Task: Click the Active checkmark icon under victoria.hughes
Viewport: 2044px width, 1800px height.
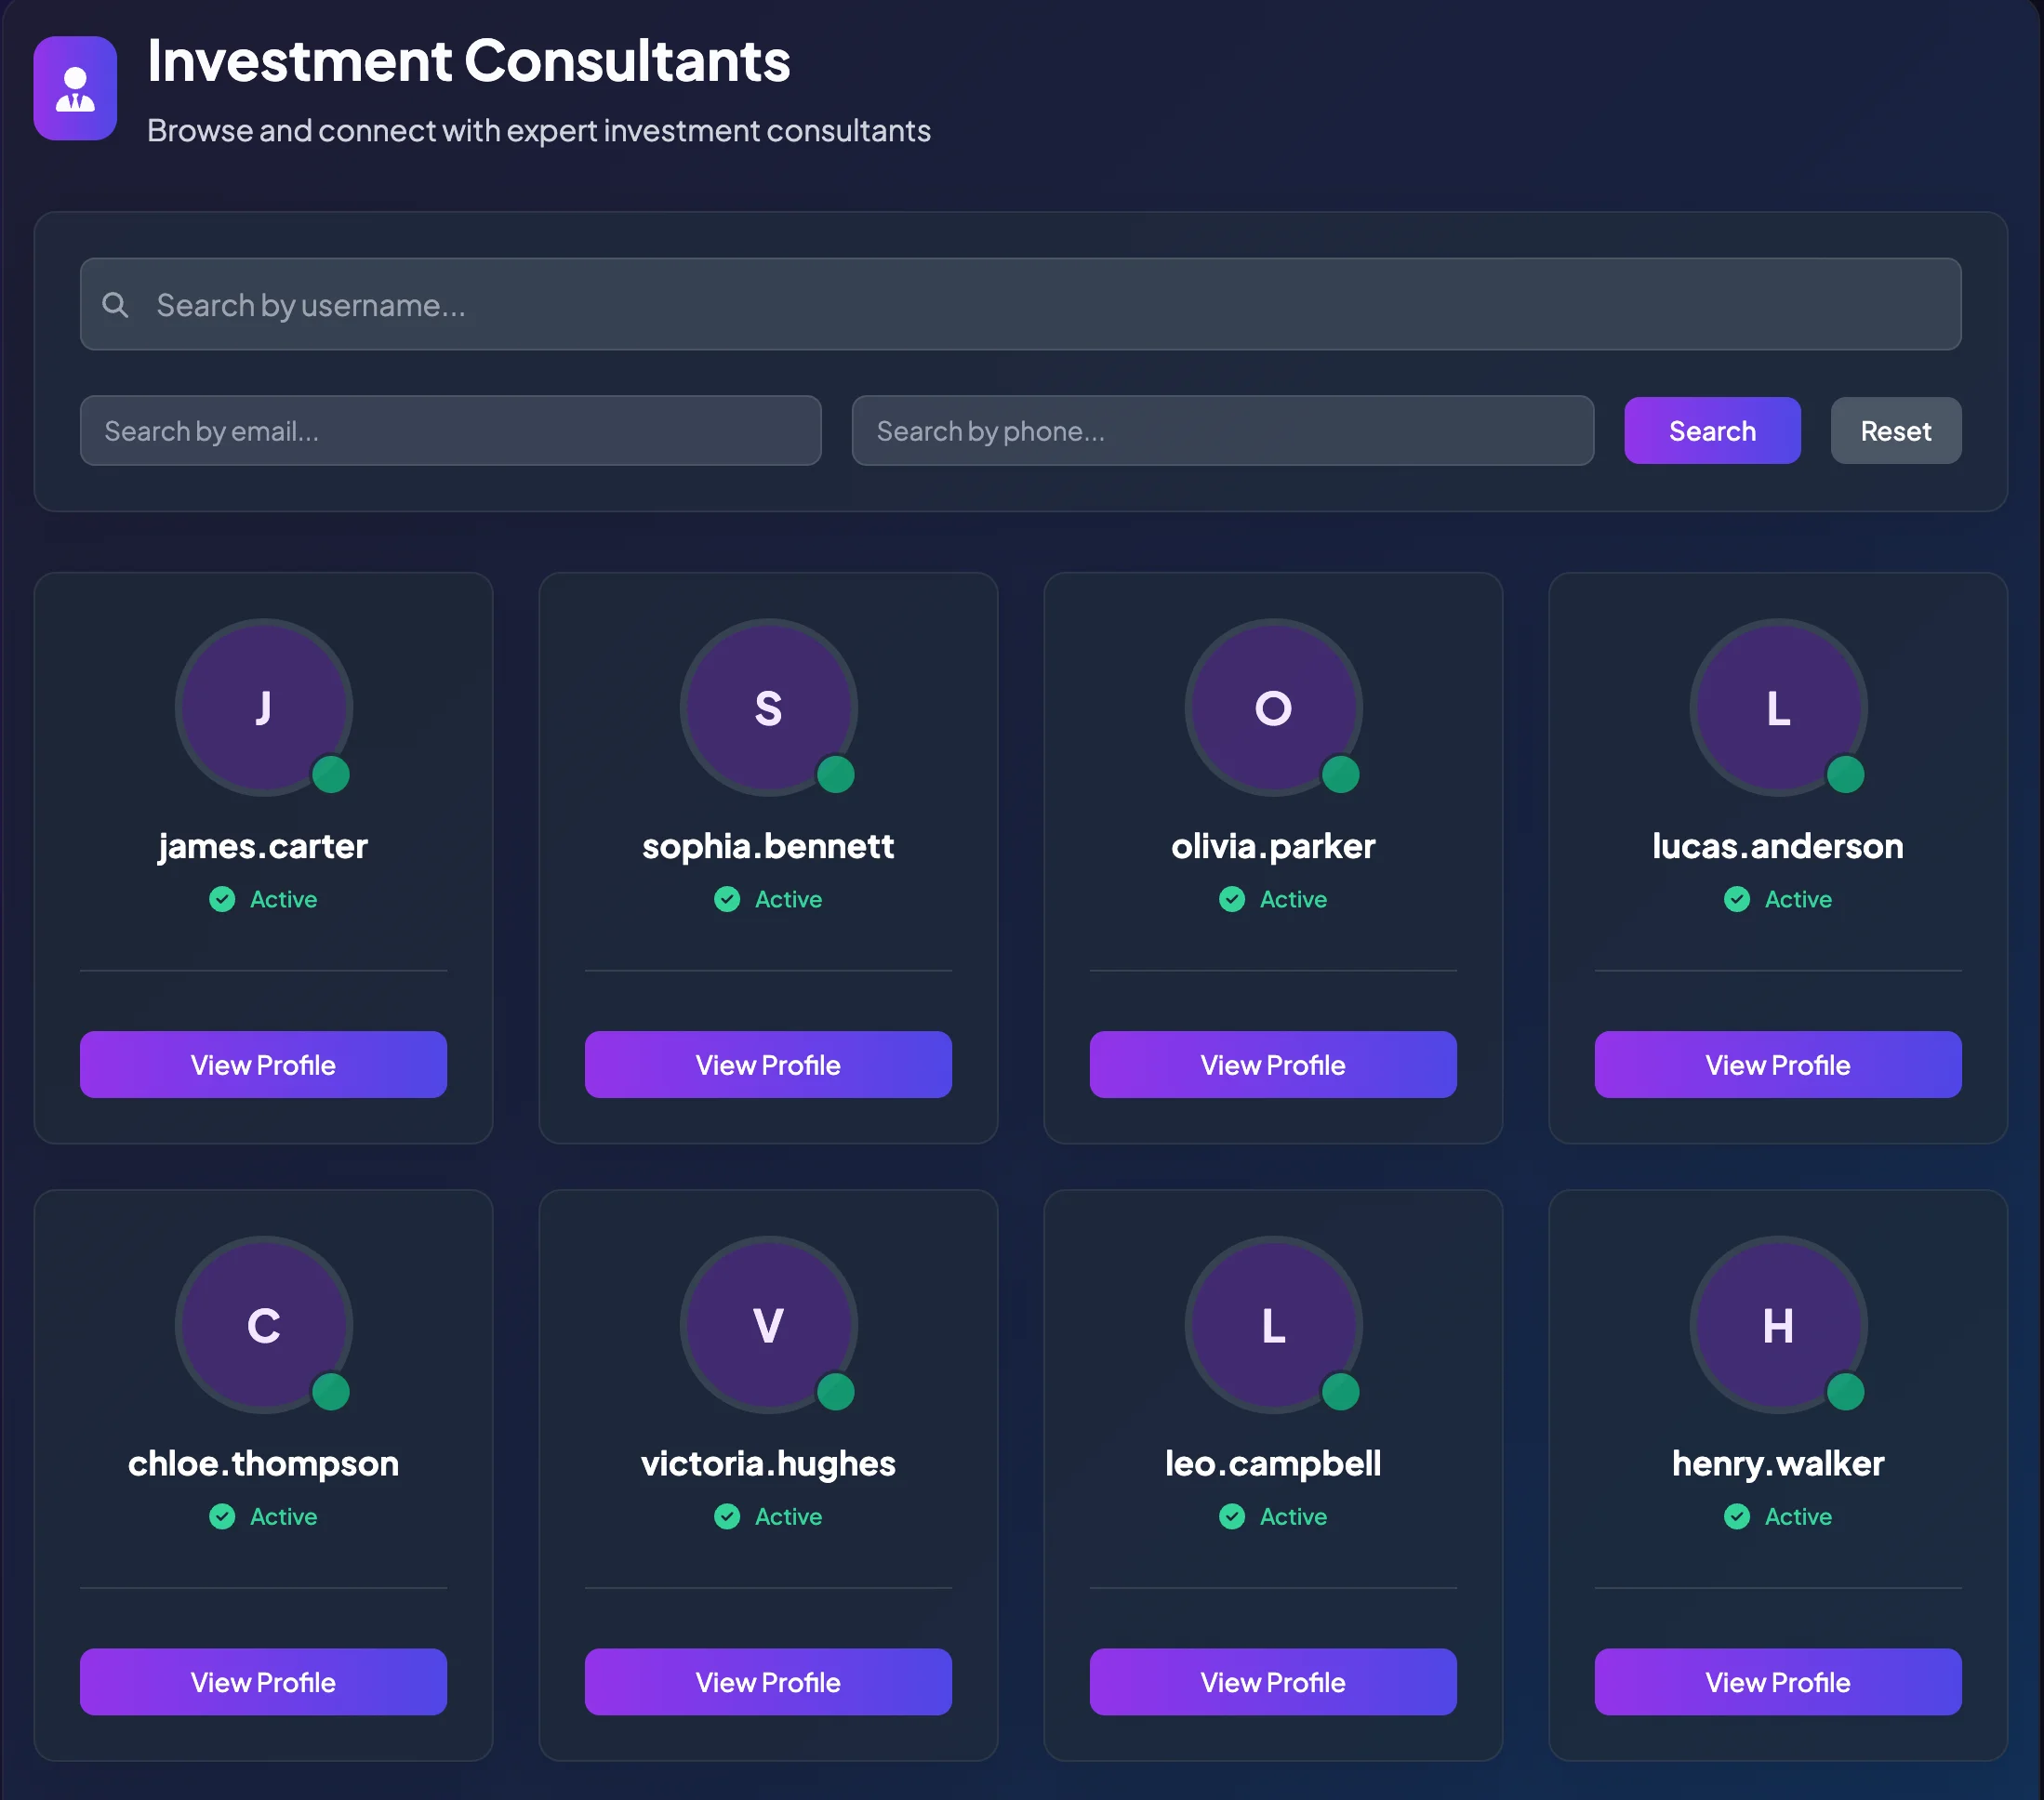Action: pyautogui.click(x=727, y=1517)
